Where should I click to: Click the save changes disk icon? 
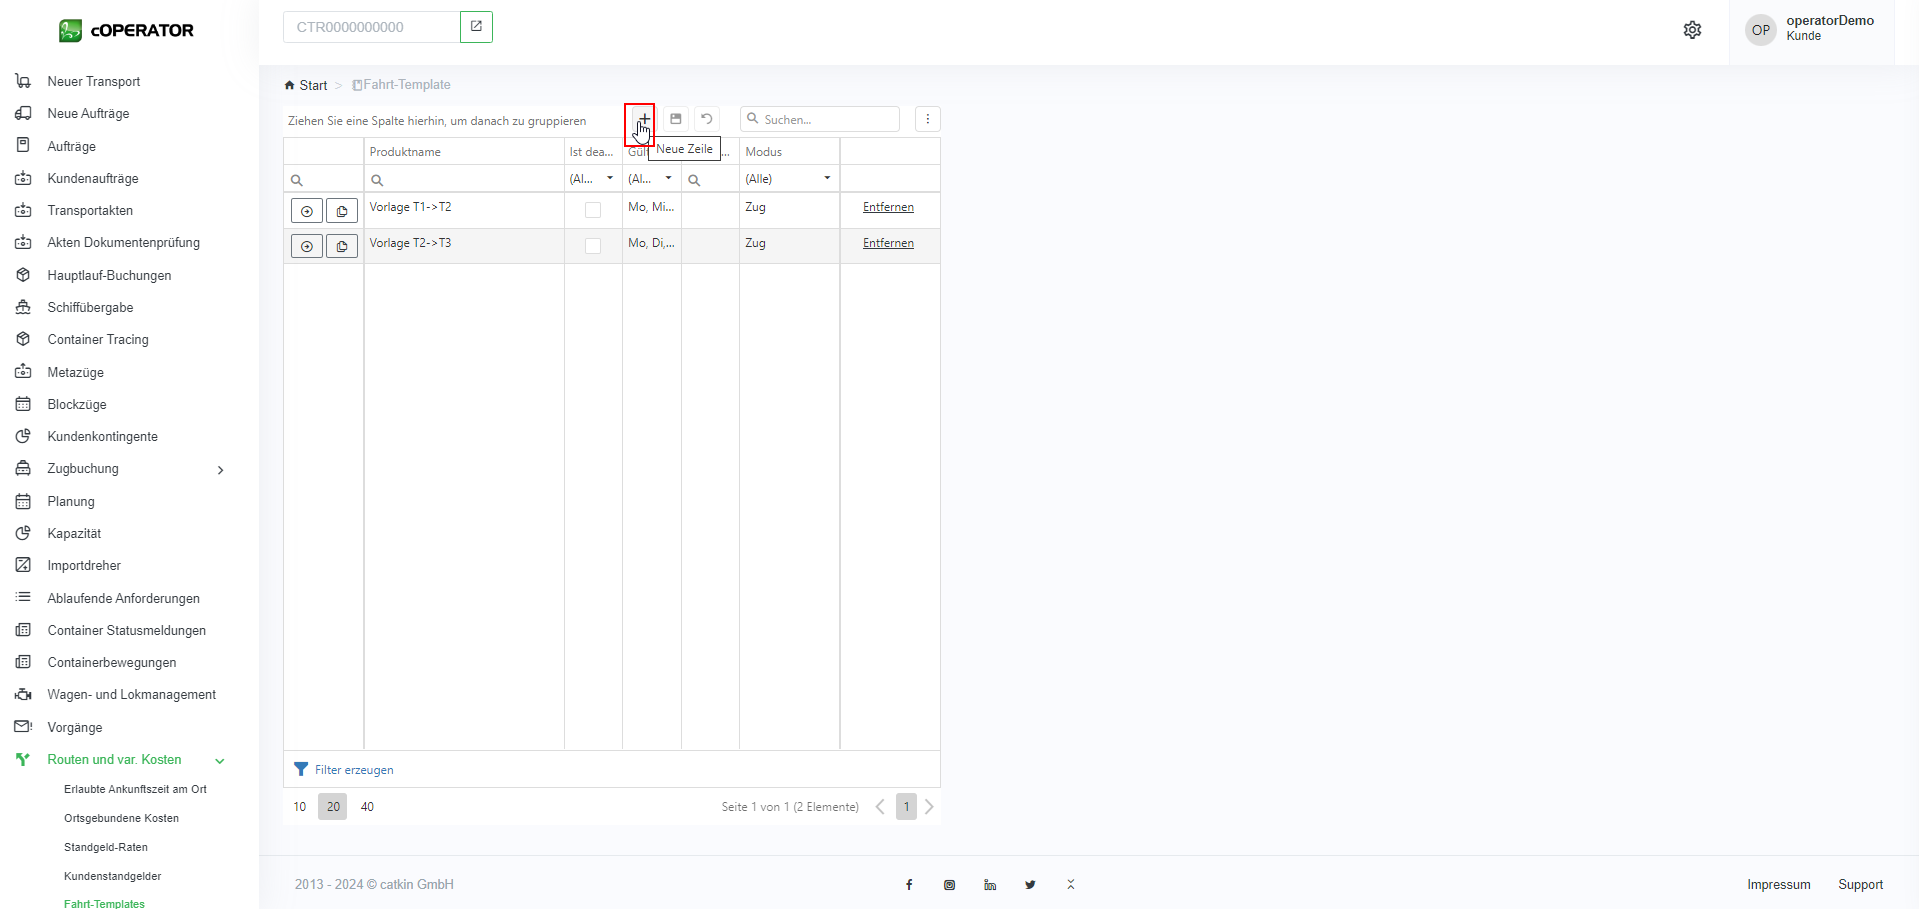click(x=676, y=119)
